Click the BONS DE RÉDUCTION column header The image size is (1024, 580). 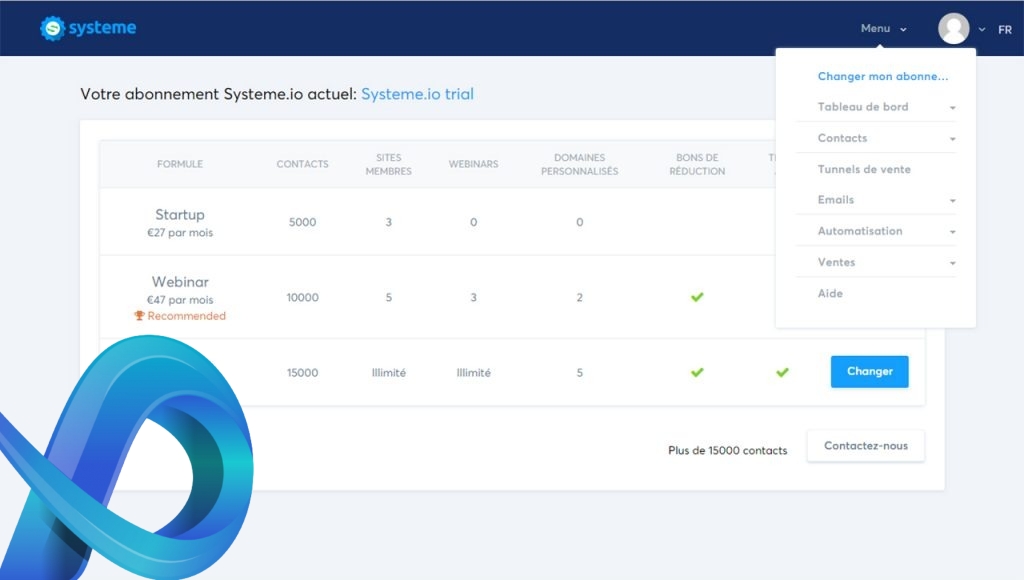[x=697, y=164]
